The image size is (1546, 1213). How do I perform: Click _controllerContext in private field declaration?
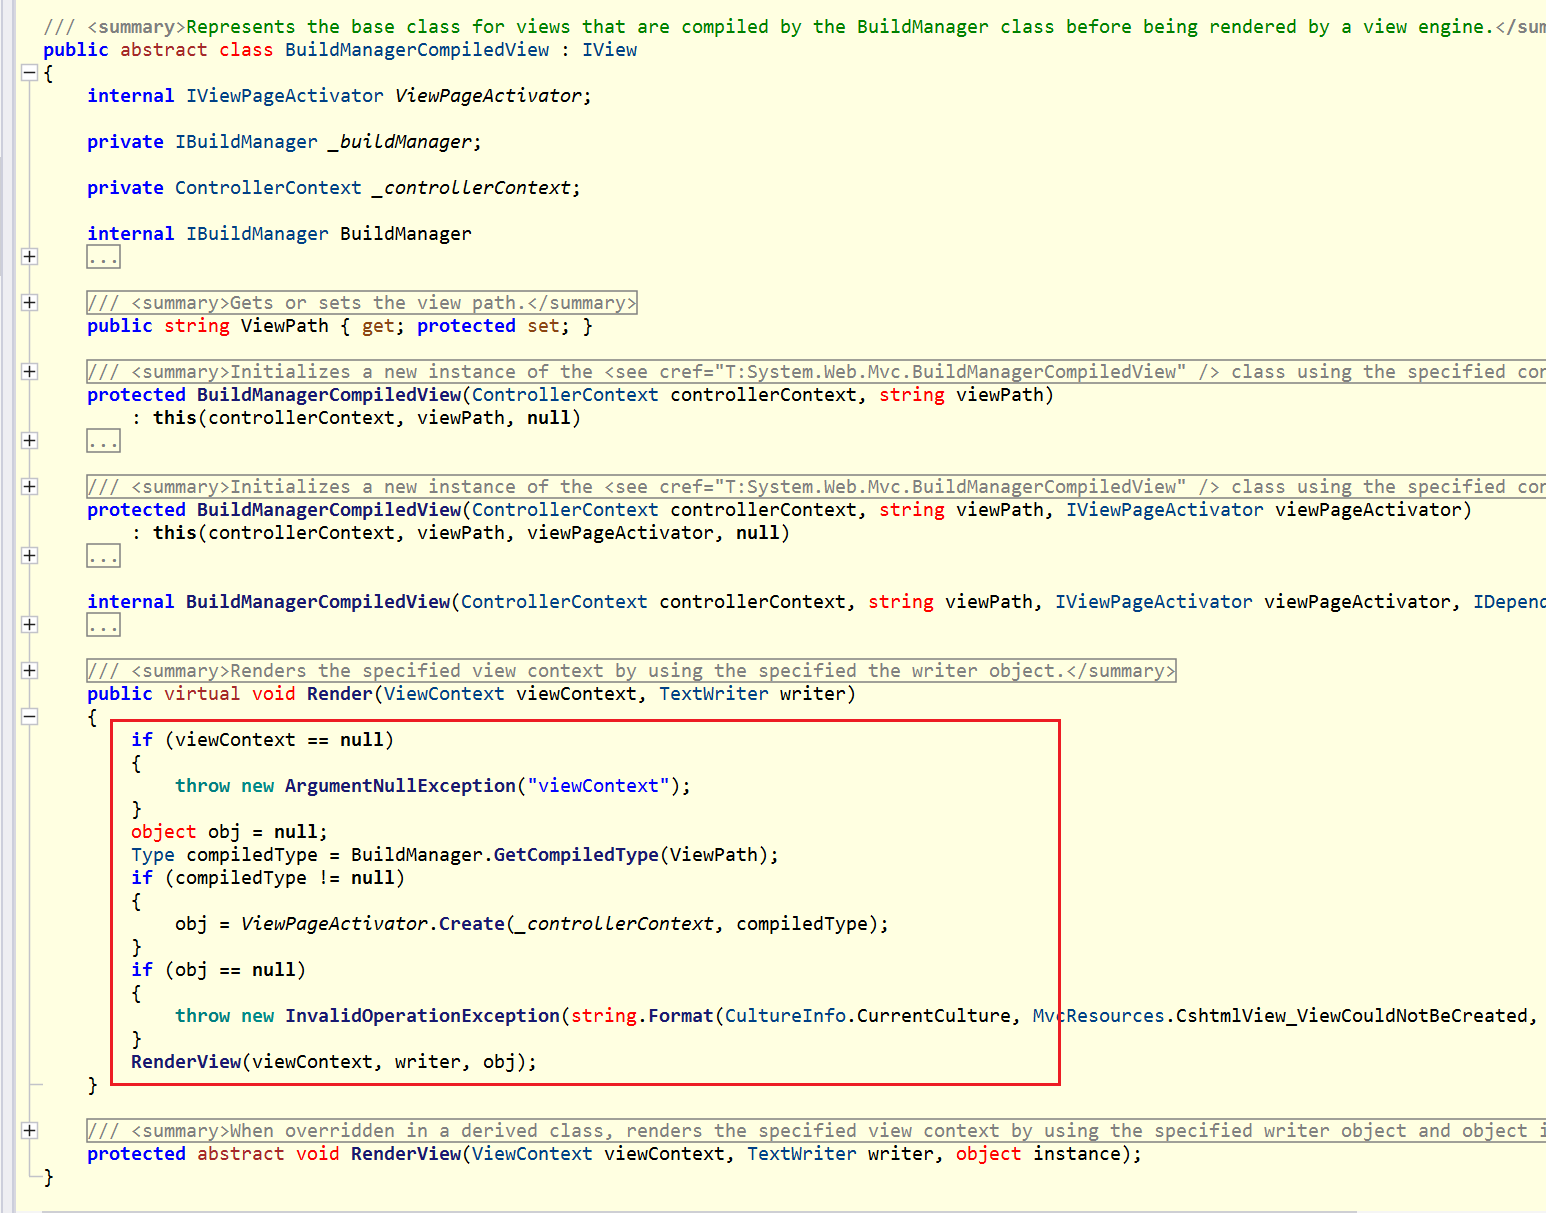pyautogui.click(x=472, y=188)
